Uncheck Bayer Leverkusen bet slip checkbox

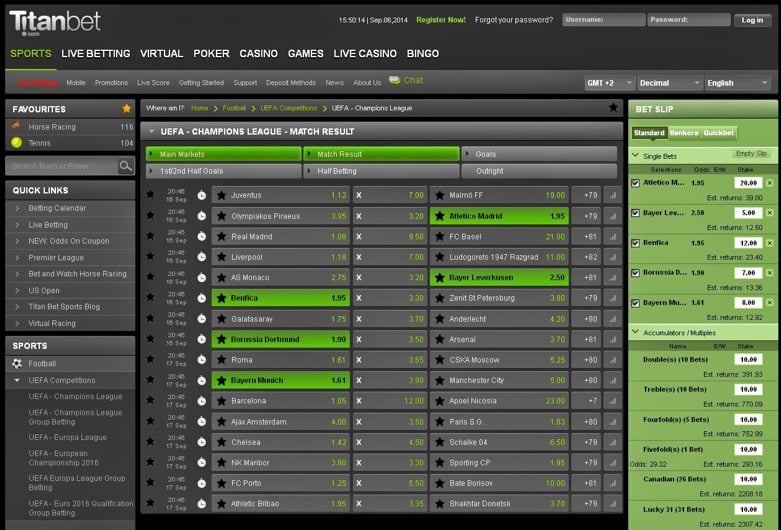click(635, 213)
